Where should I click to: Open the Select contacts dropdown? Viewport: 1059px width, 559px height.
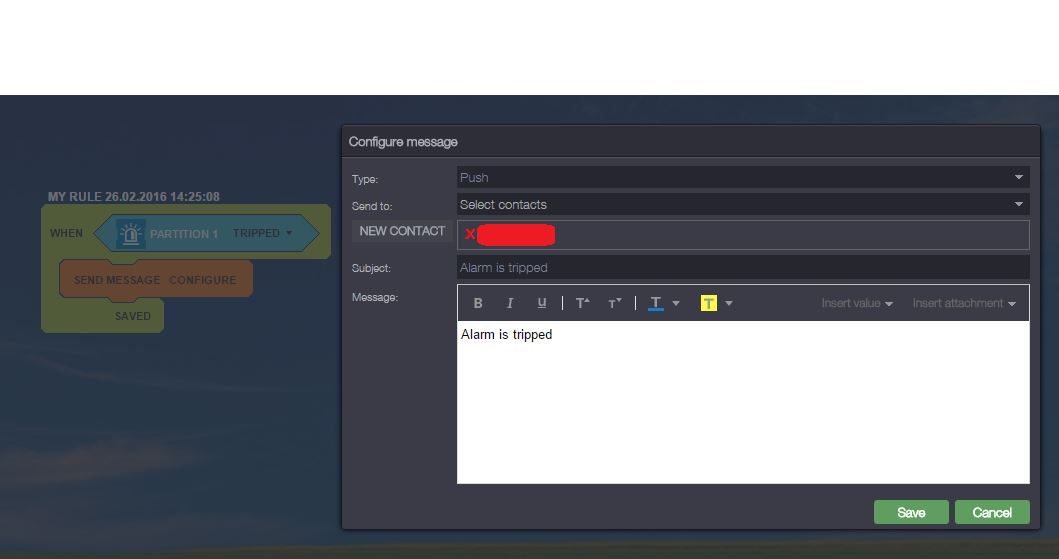[1018, 204]
